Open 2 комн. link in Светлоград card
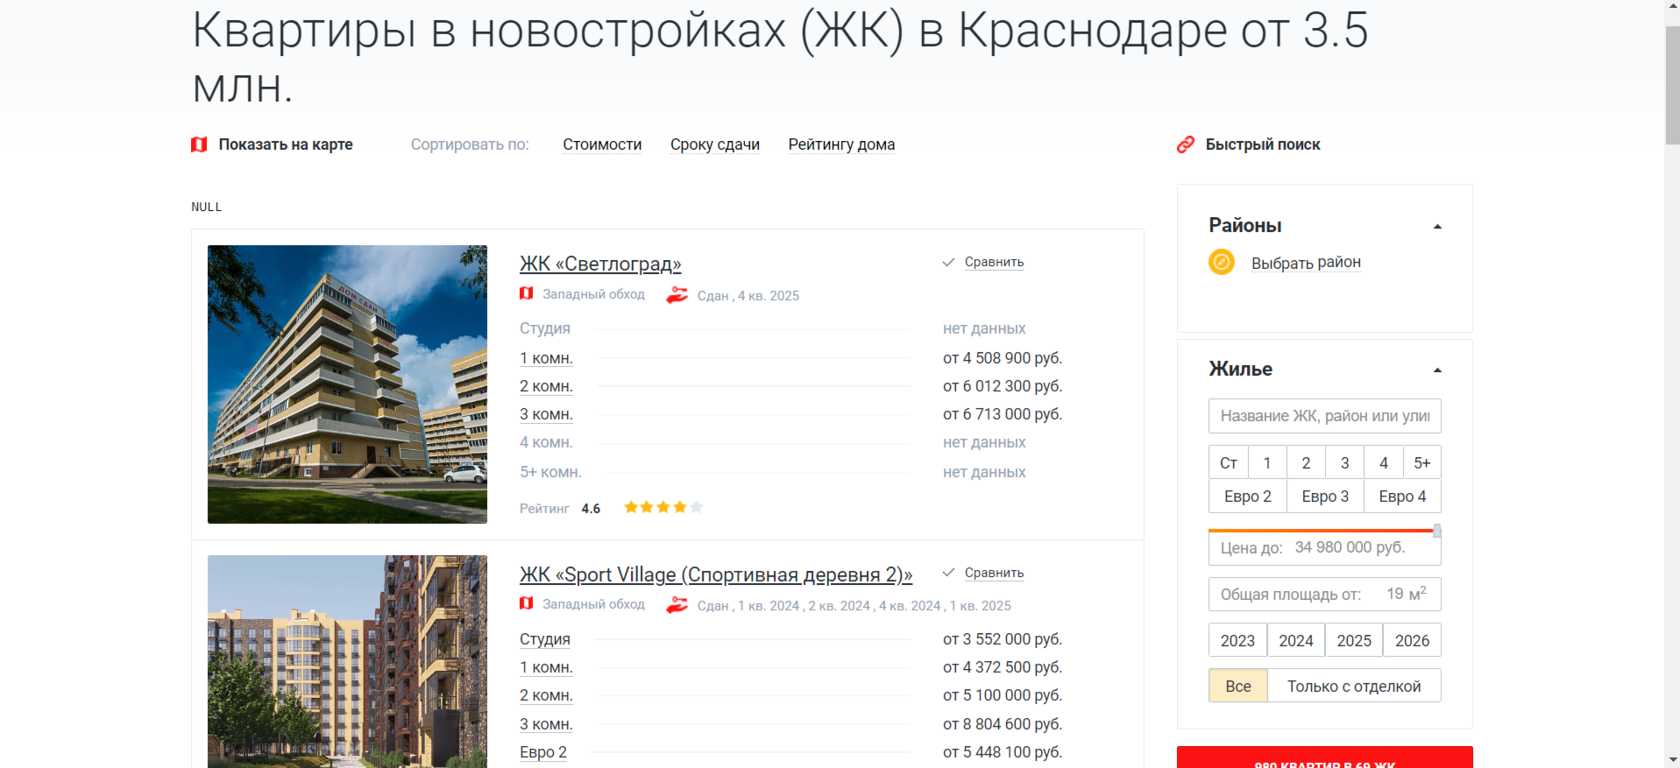 click(x=546, y=386)
